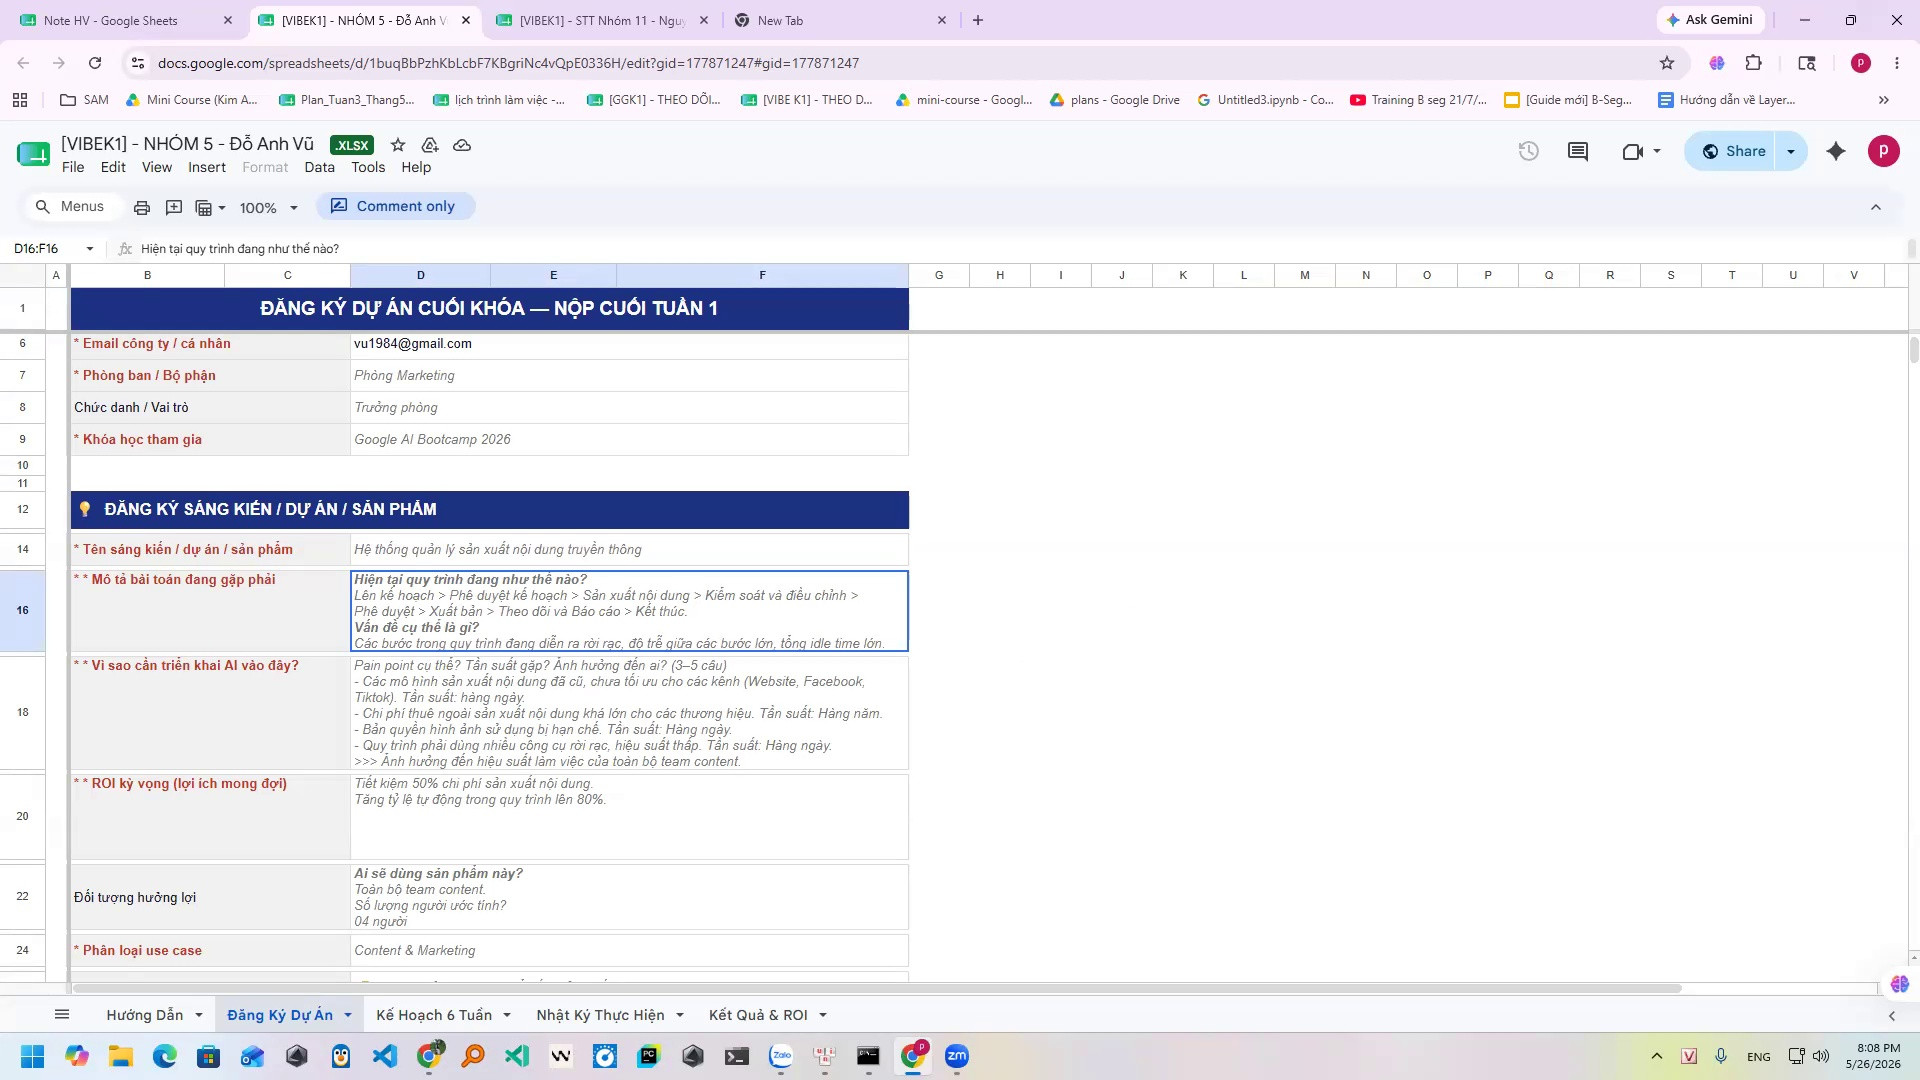
Task: Open the SAM bookmark folder
Action: click(x=85, y=100)
